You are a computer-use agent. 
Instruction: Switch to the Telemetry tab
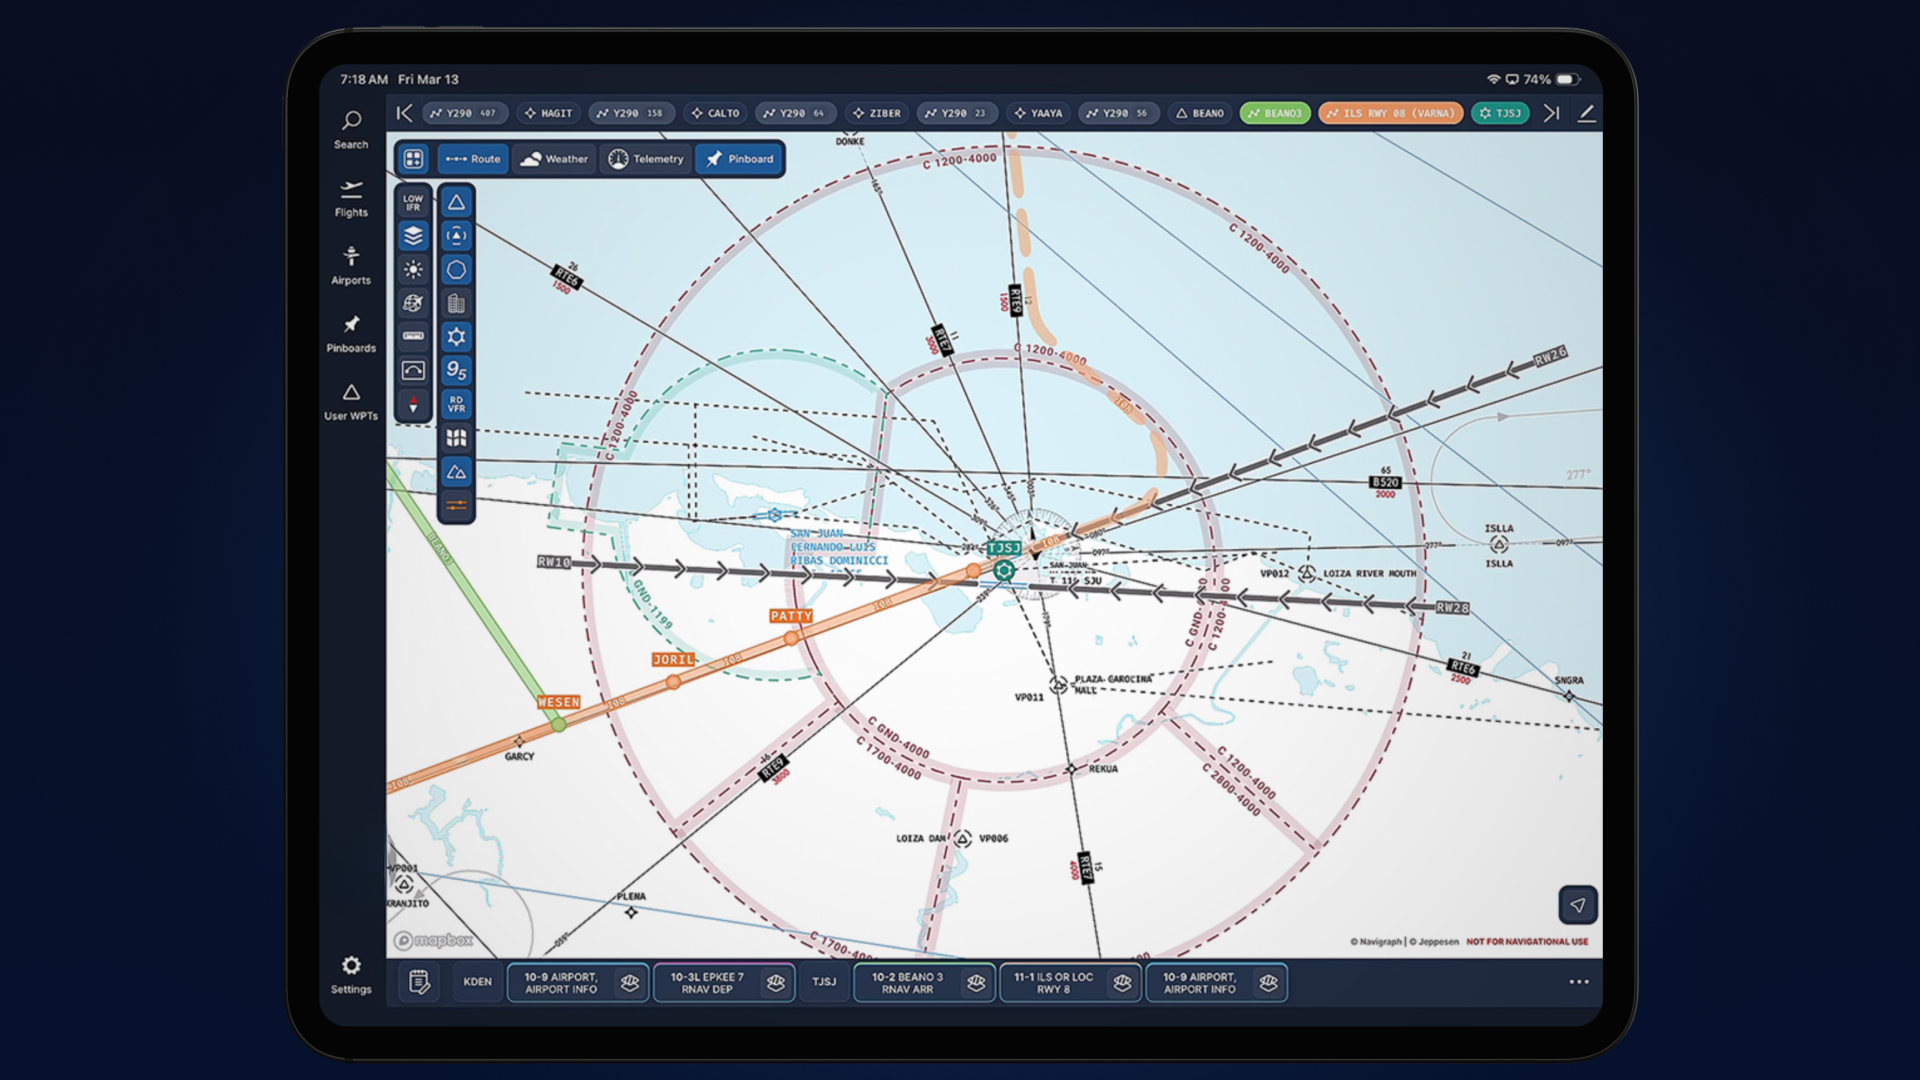647,159
